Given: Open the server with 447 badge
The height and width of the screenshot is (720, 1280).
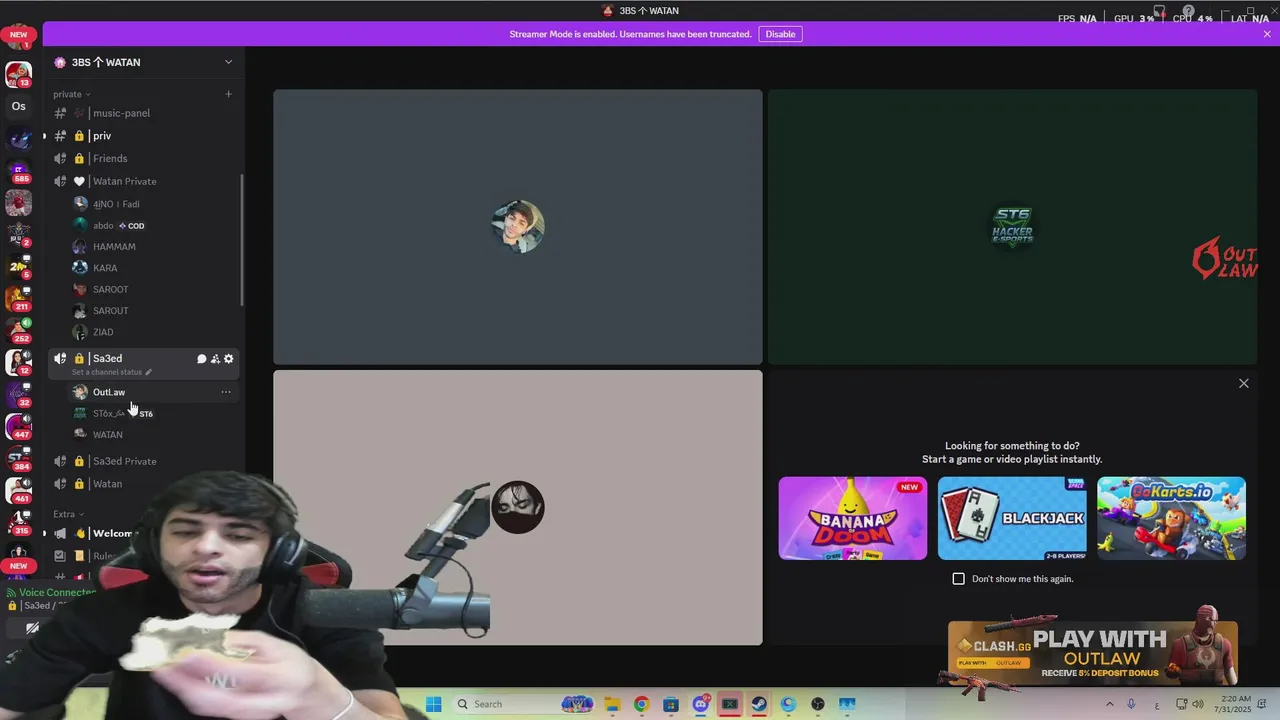Looking at the screenshot, I should [x=18, y=426].
